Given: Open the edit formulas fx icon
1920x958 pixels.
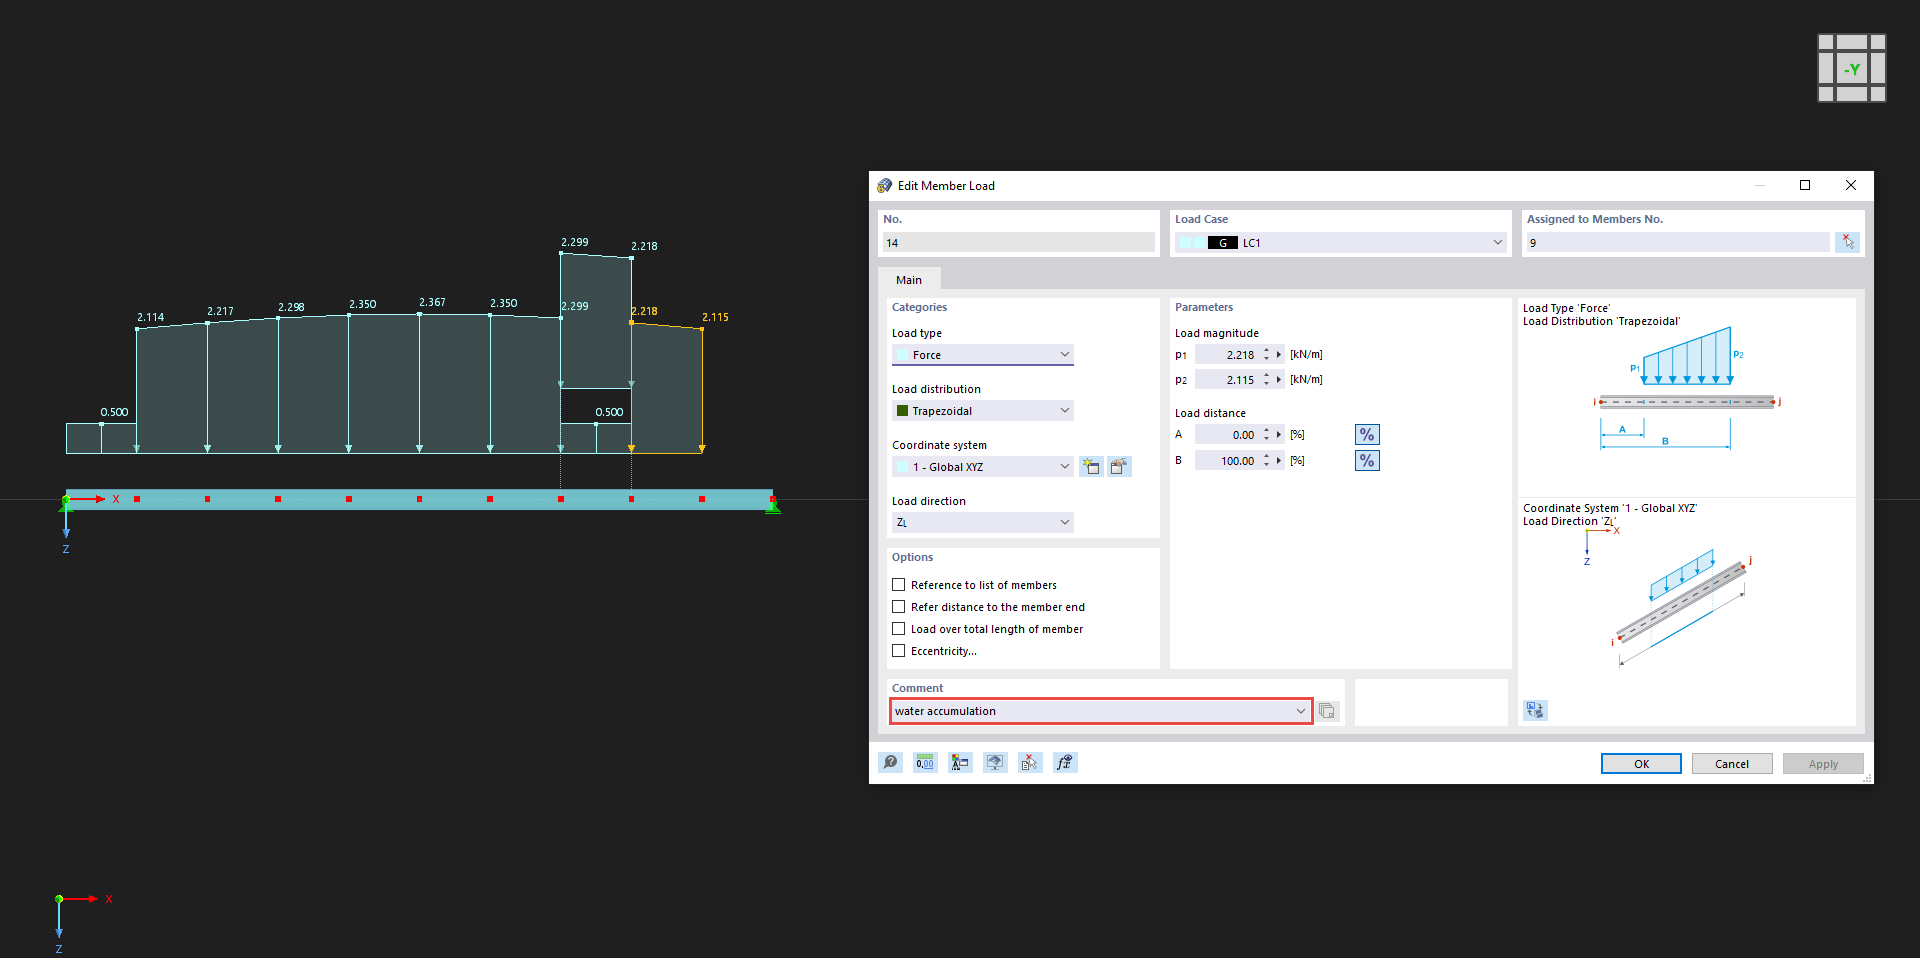Looking at the screenshot, I should pyautogui.click(x=1065, y=762).
